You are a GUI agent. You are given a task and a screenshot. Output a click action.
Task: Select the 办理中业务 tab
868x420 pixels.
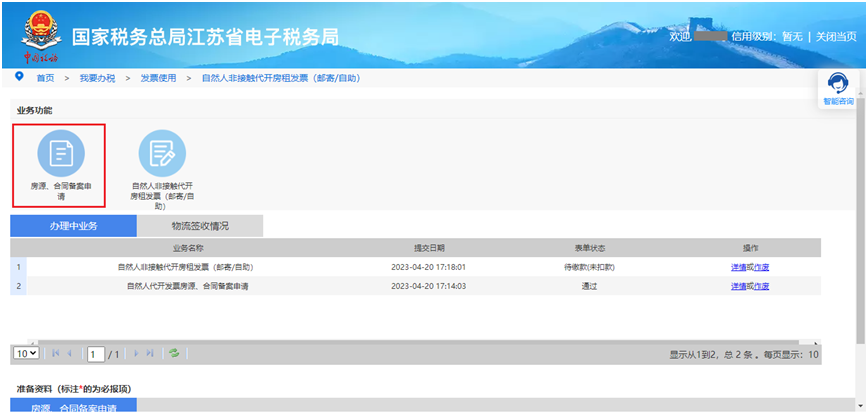click(73, 226)
